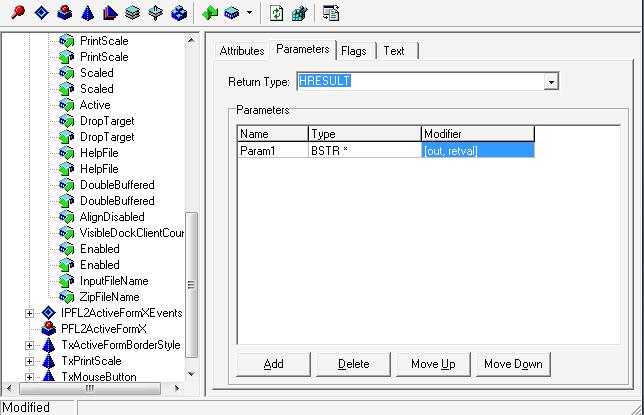Viewport: 644px width, 415px height.
Task: Click the CoClass toolbar icon
Action: click(x=63, y=13)
